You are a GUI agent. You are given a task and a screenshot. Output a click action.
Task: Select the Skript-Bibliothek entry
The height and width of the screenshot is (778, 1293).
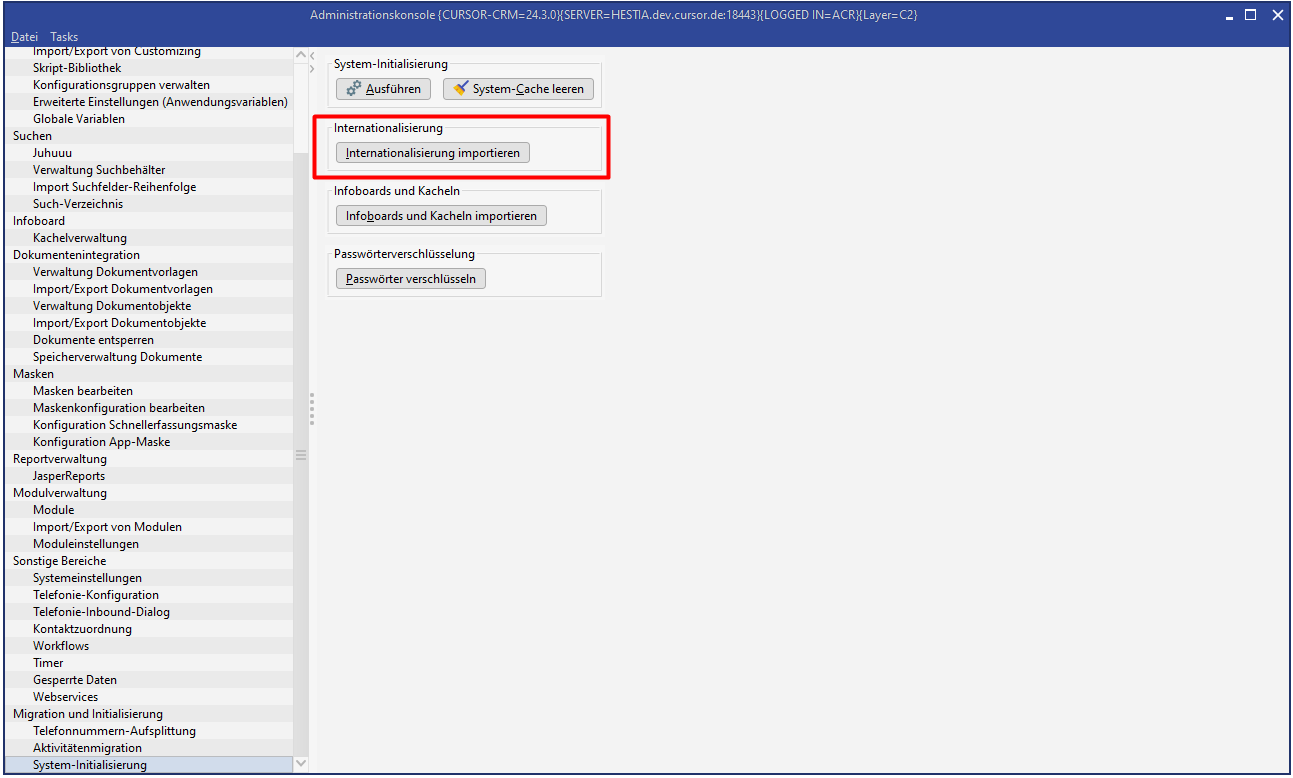pyautogui.click(x=77, y=68)
